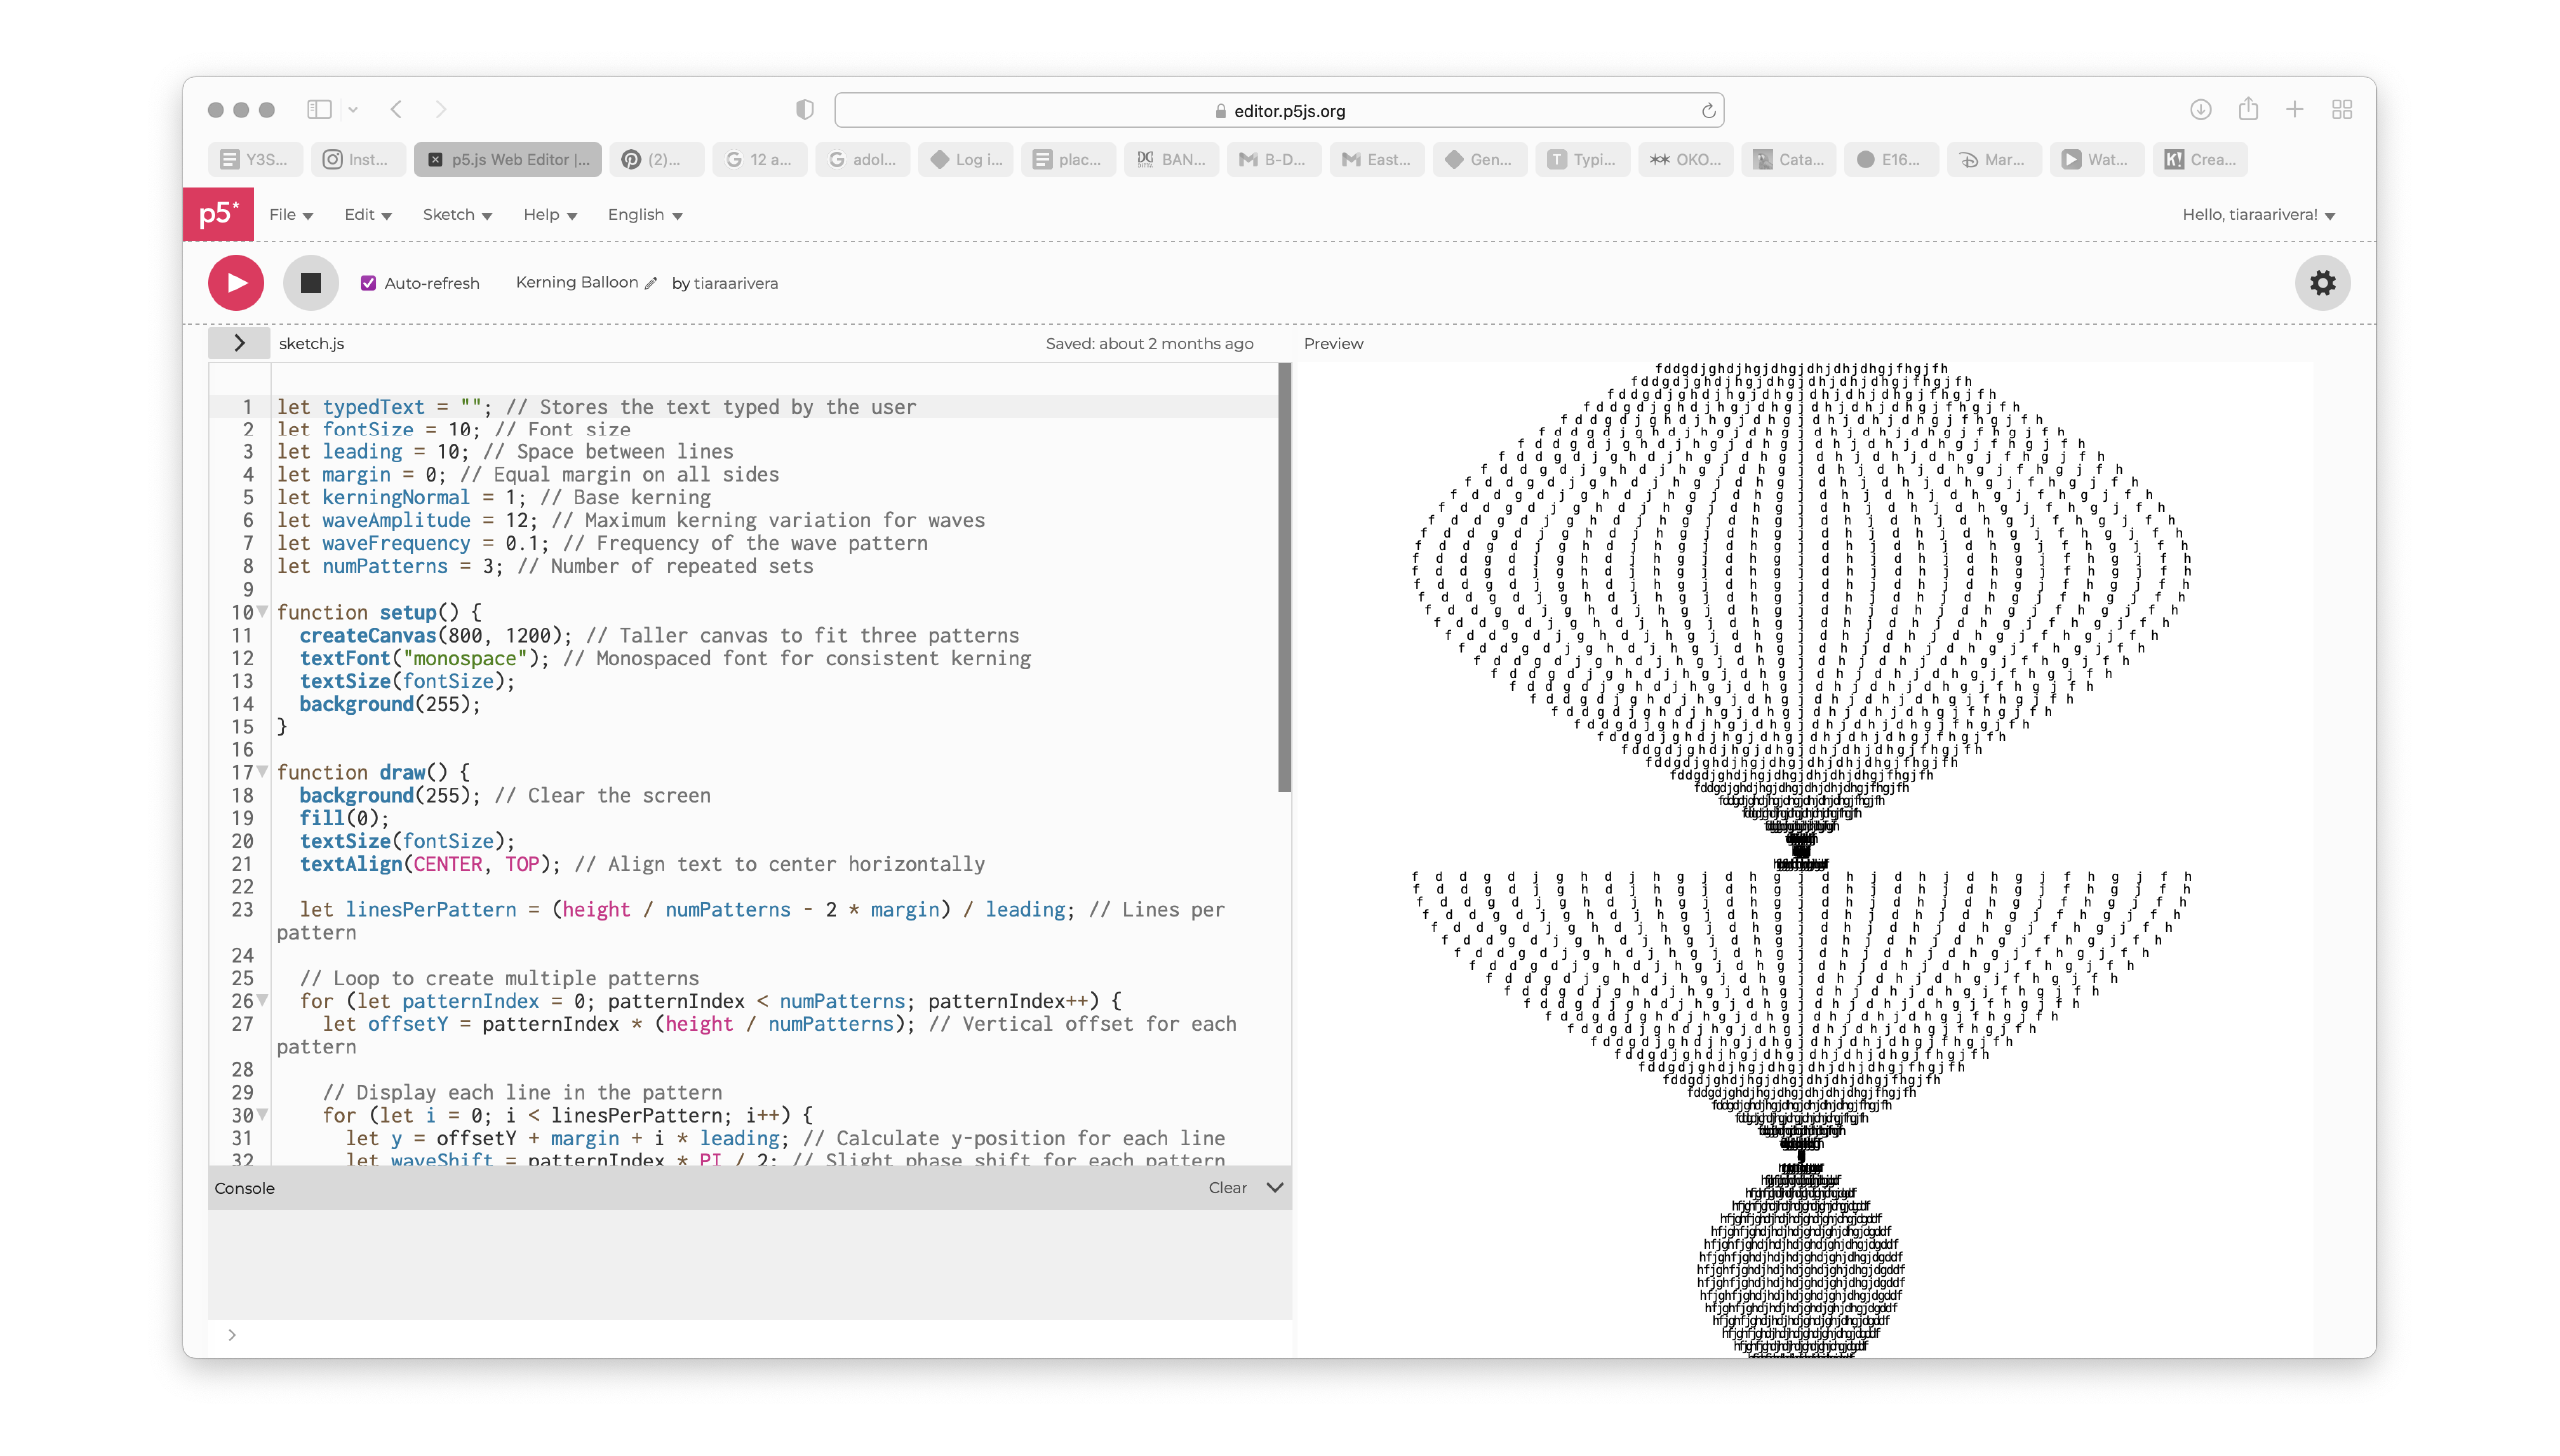The height and width of the screenshot is (1456, 2560).
Task: Run the sketch with the play button
Action: pyautogui.click(x=236, y=283)
